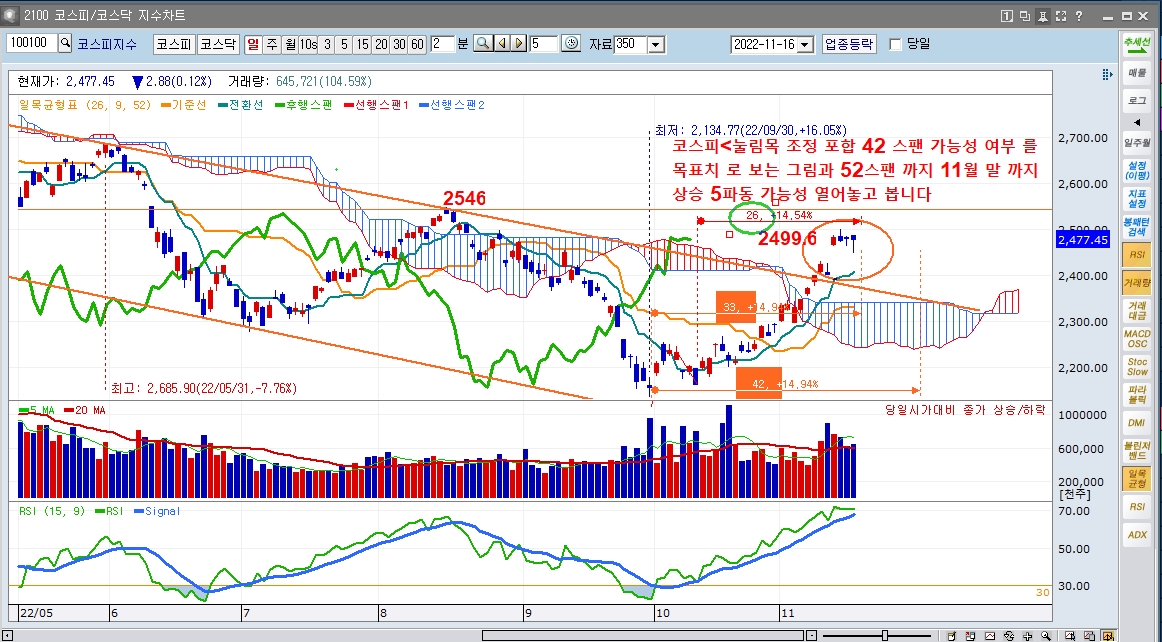Select the 주 weekly period tab
The height and width of the screenshot is (642, 1162).
point(272,44)
